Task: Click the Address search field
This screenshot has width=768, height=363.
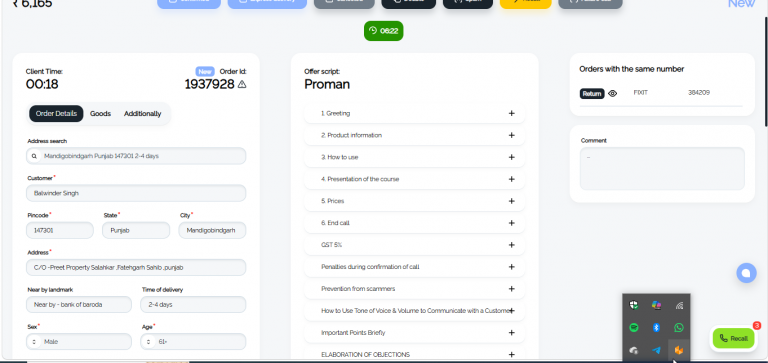Action: coord(136,156)
